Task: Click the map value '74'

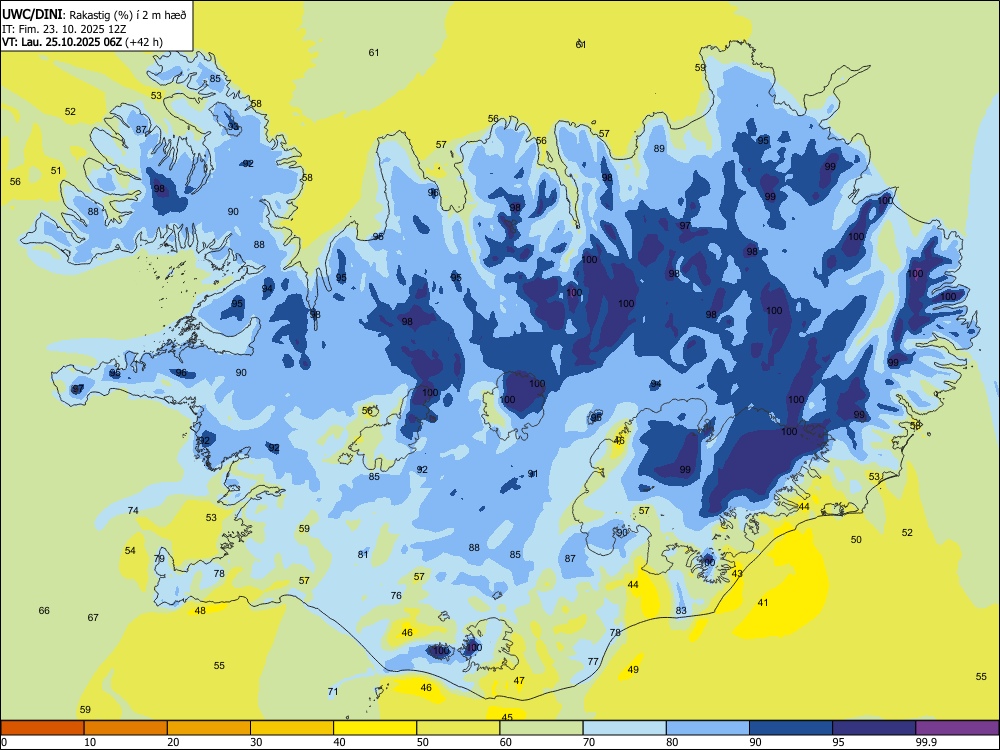Action: click(x=133, y=511)
